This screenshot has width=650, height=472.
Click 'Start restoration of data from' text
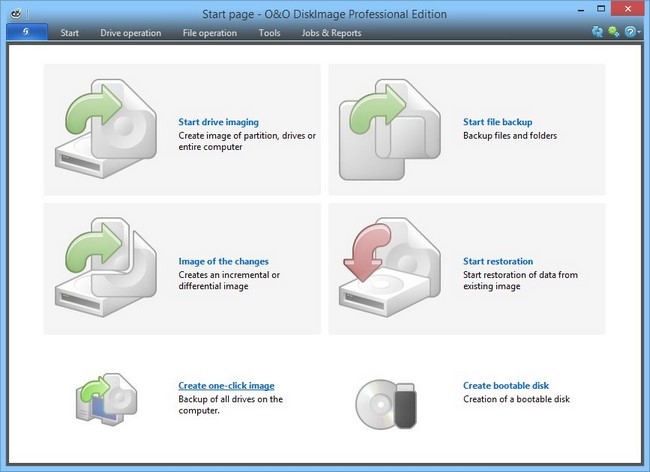pyautogui.click(x=520, y=275)
